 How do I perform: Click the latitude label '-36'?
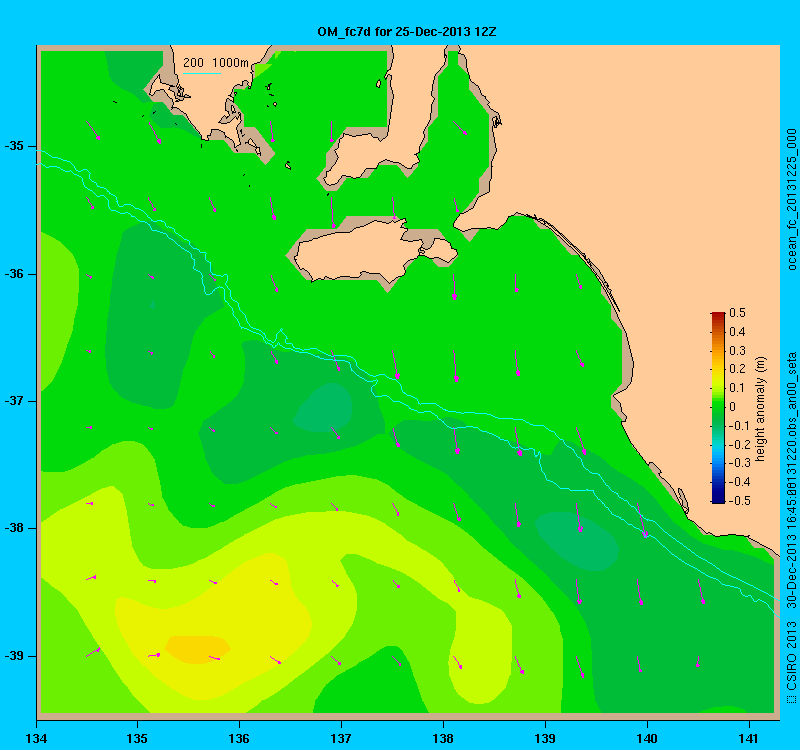pos(14,274)
